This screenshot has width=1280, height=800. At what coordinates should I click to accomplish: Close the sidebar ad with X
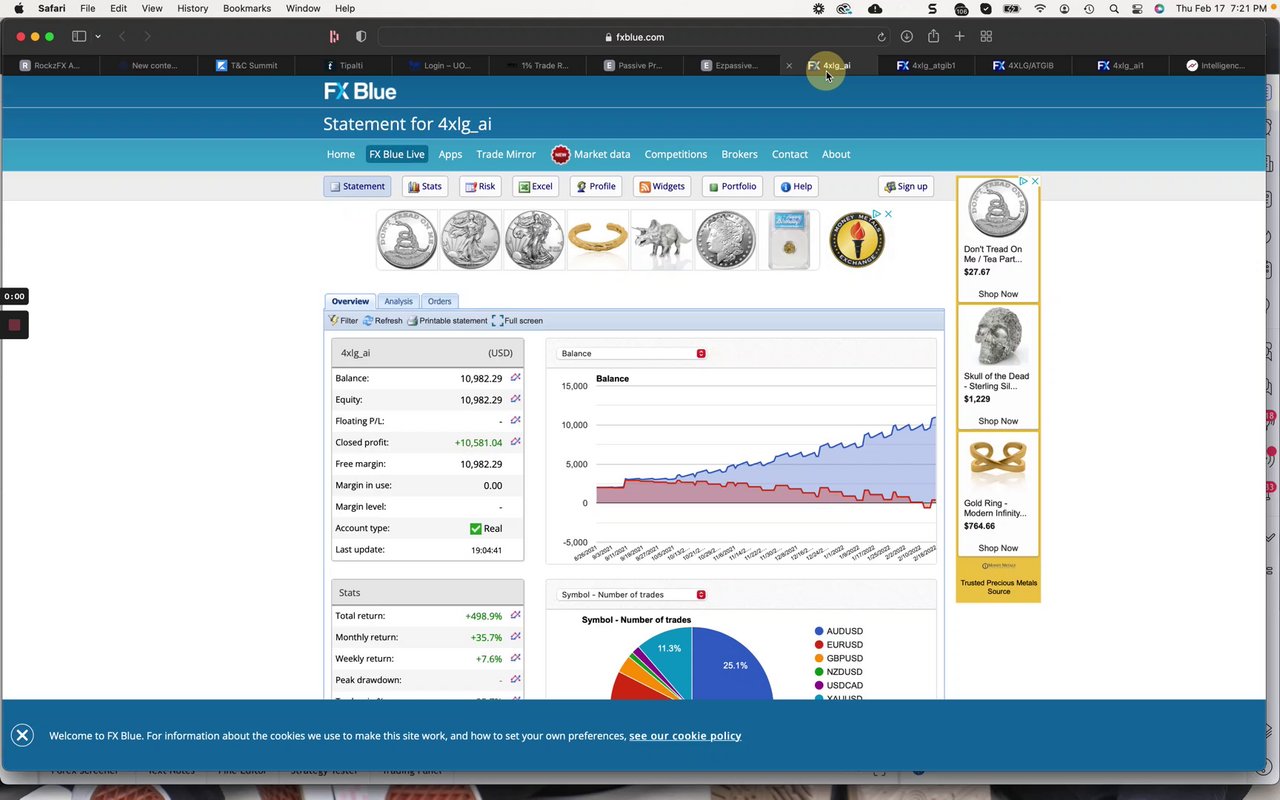point(1035,181)
